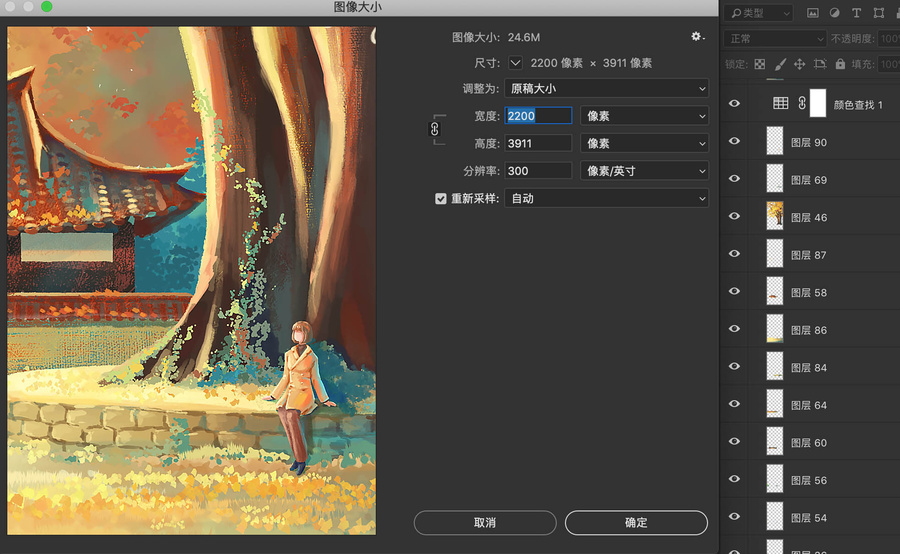The image size is (900, 554).
Task: Select layer name 图层 64
Action: (x=809, y=405)
